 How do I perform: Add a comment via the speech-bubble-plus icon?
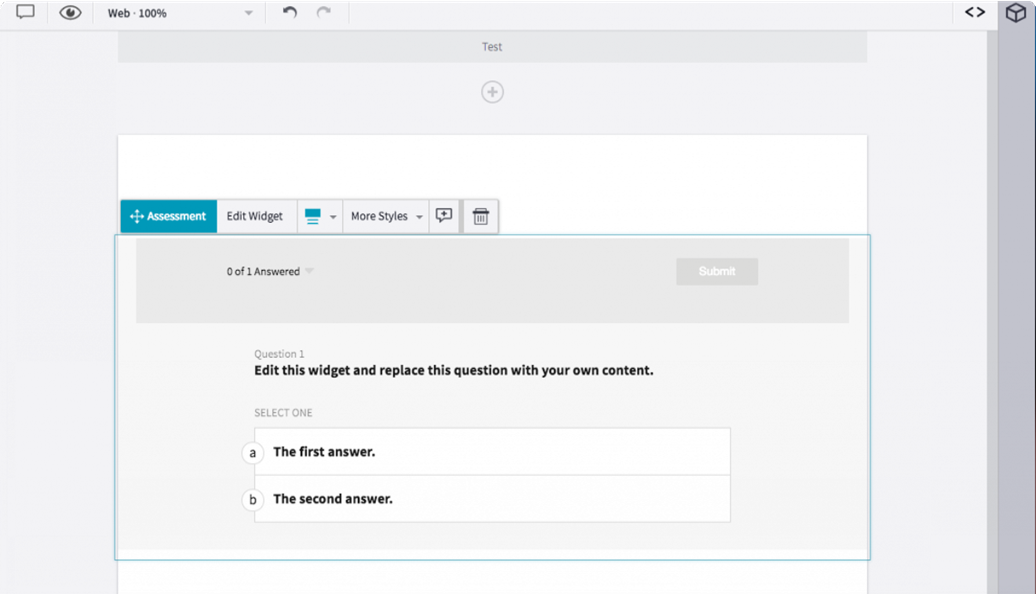click(443, 216)
